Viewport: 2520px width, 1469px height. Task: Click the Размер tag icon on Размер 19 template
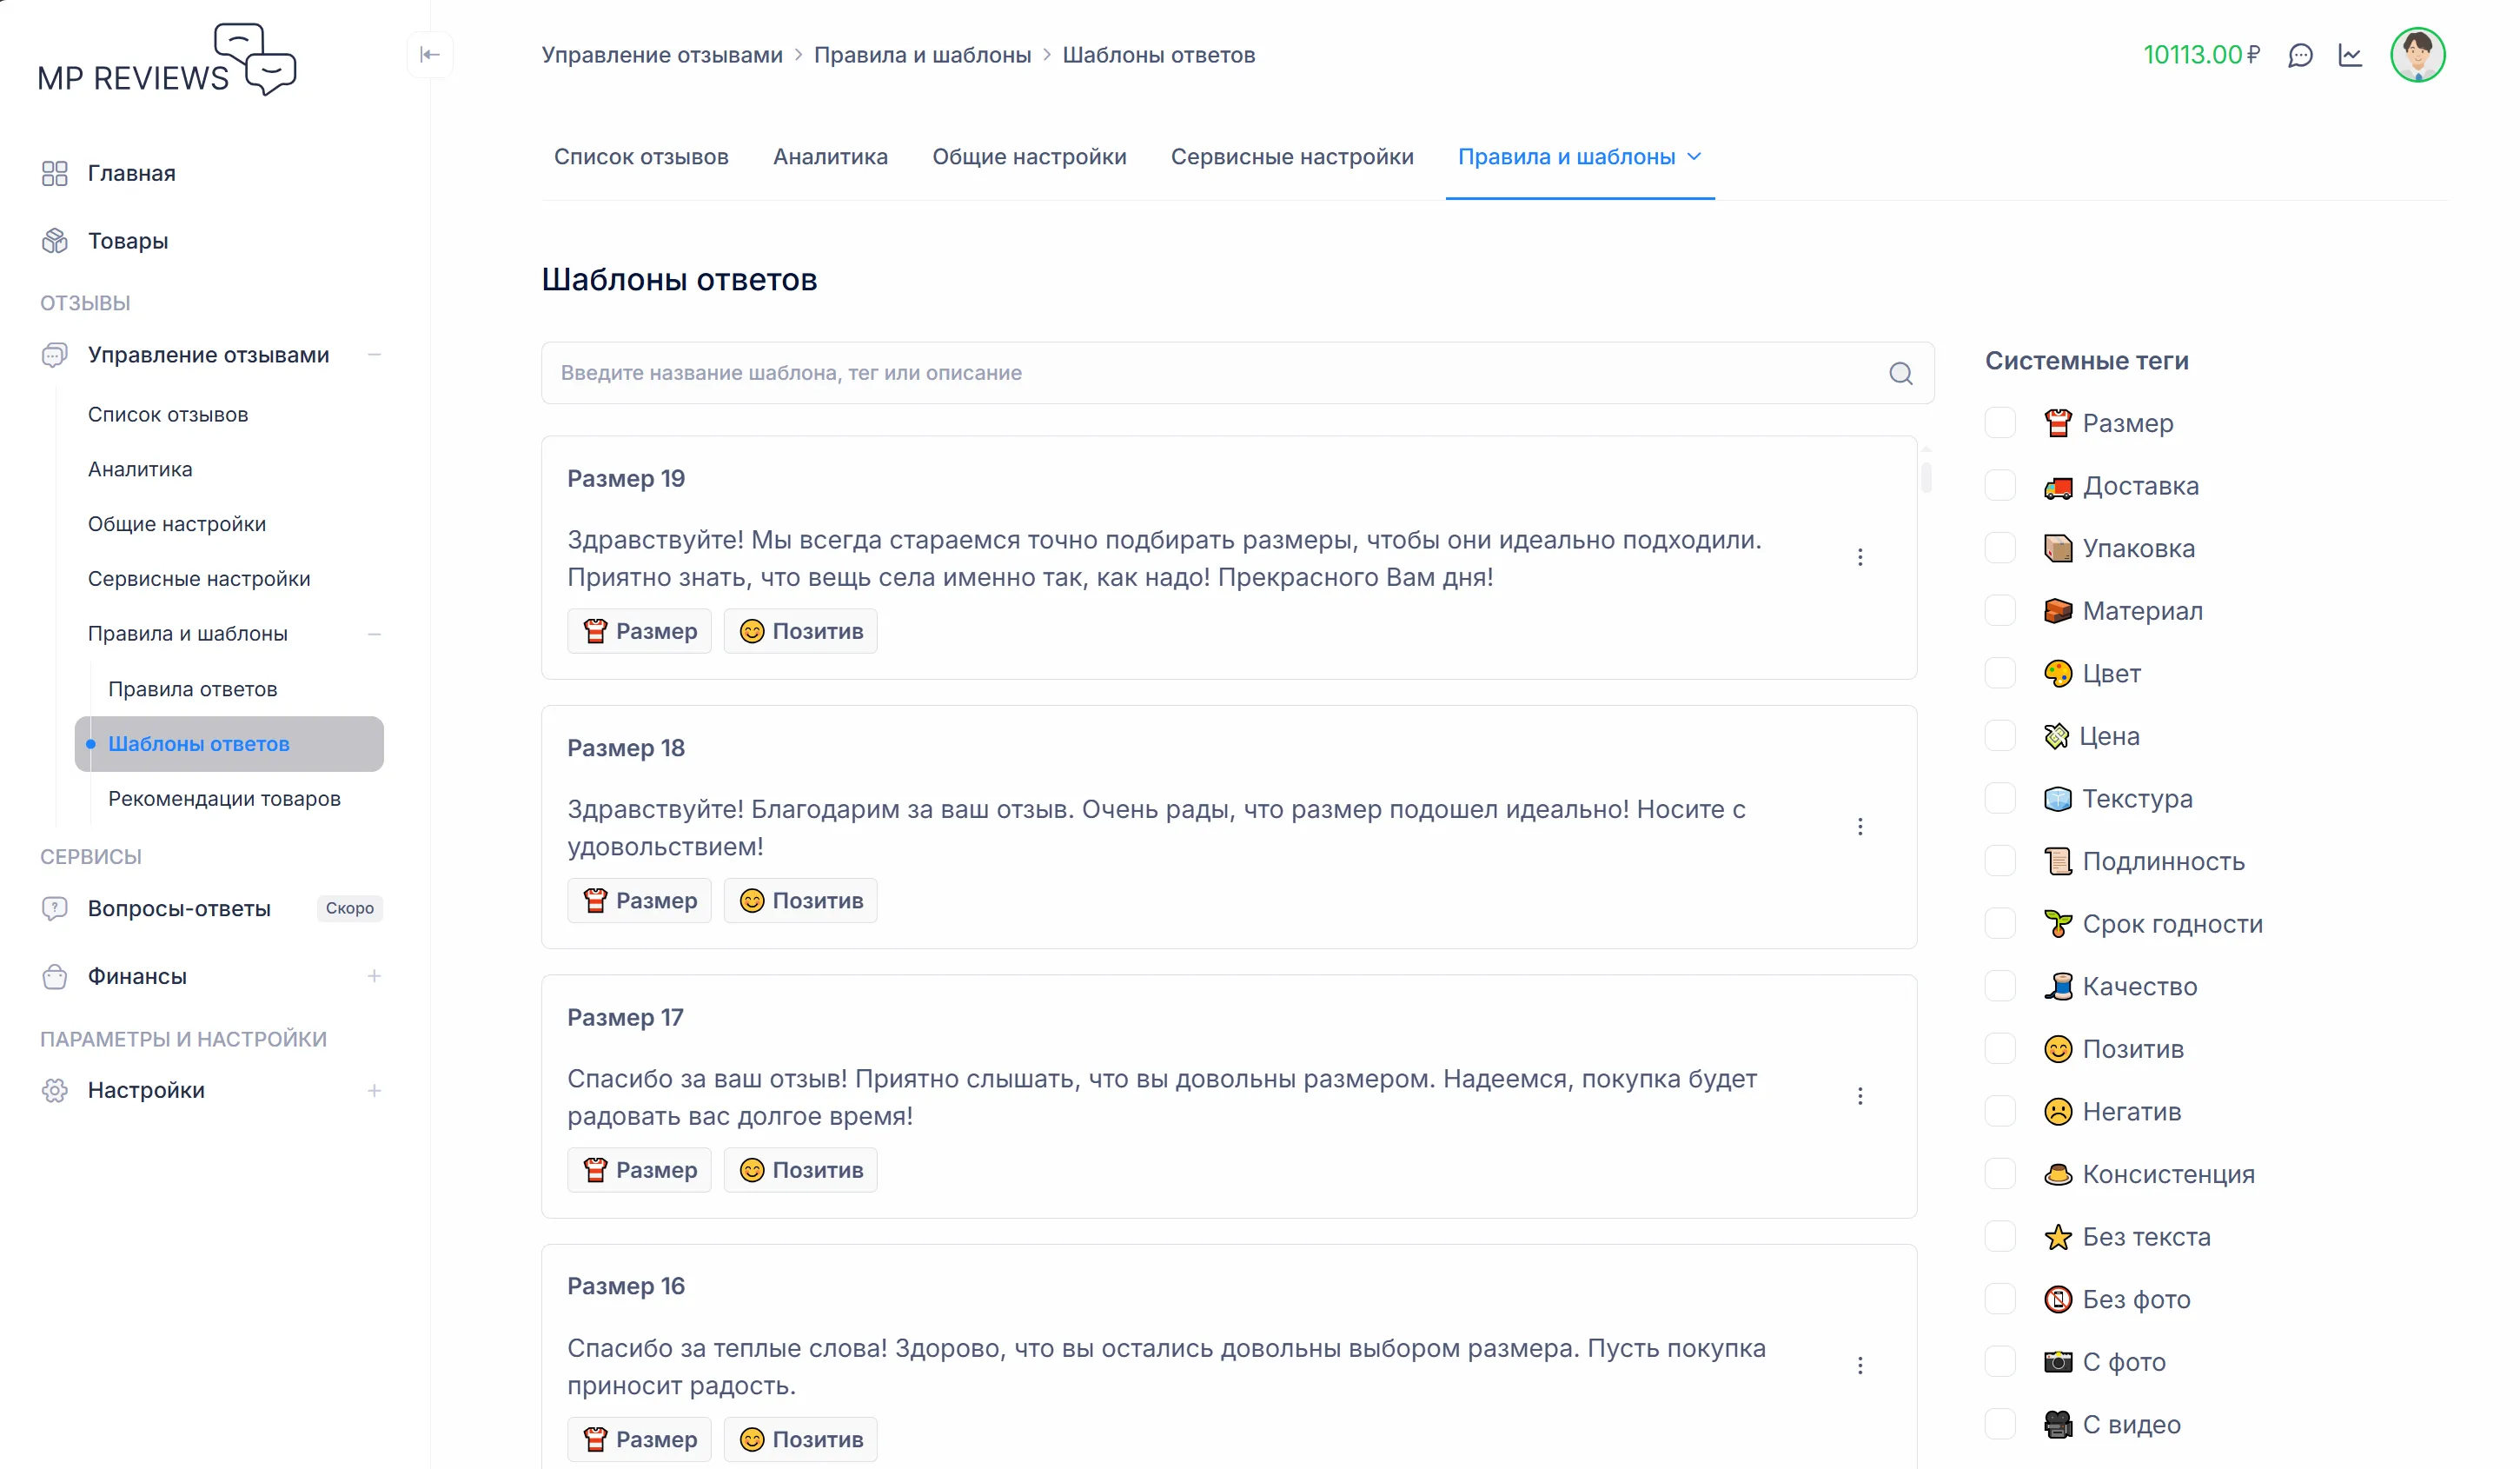(x=597, y=631)
